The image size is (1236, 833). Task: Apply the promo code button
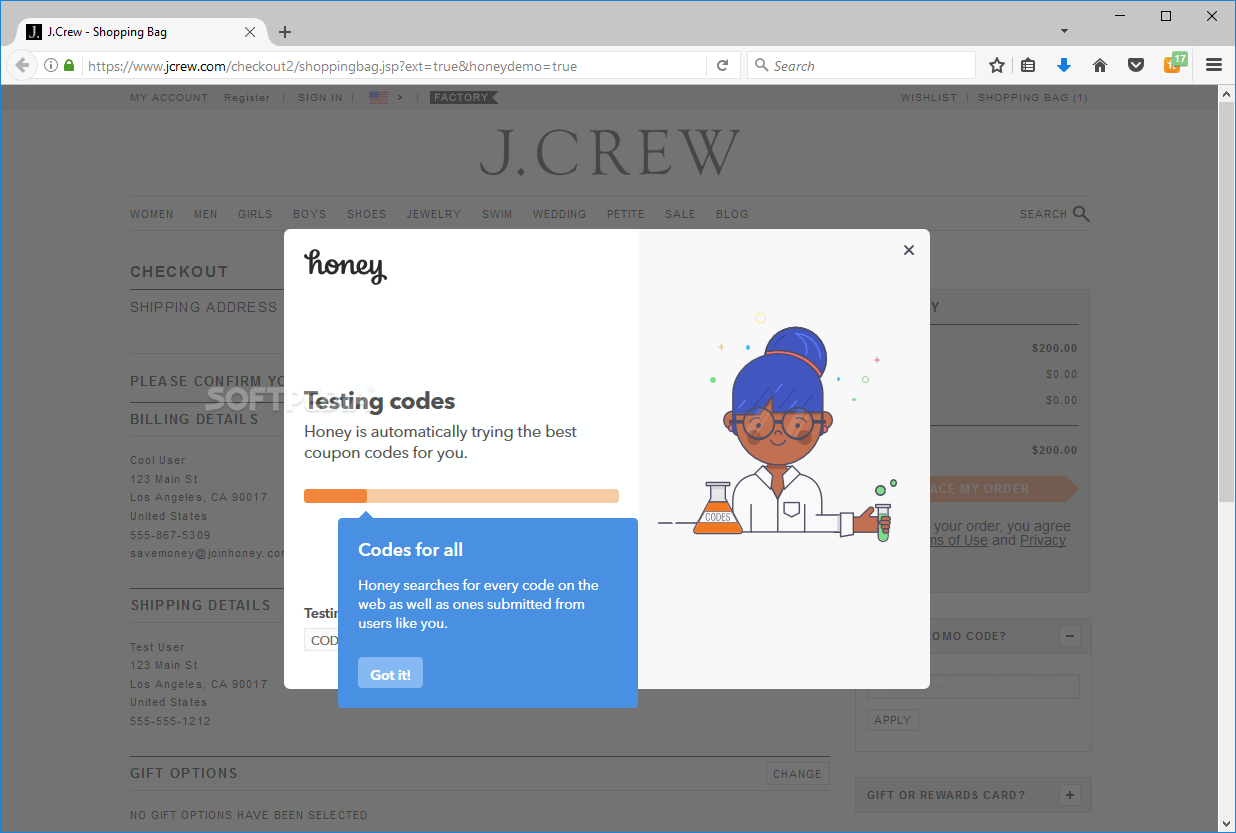click(x=892, y=720)
